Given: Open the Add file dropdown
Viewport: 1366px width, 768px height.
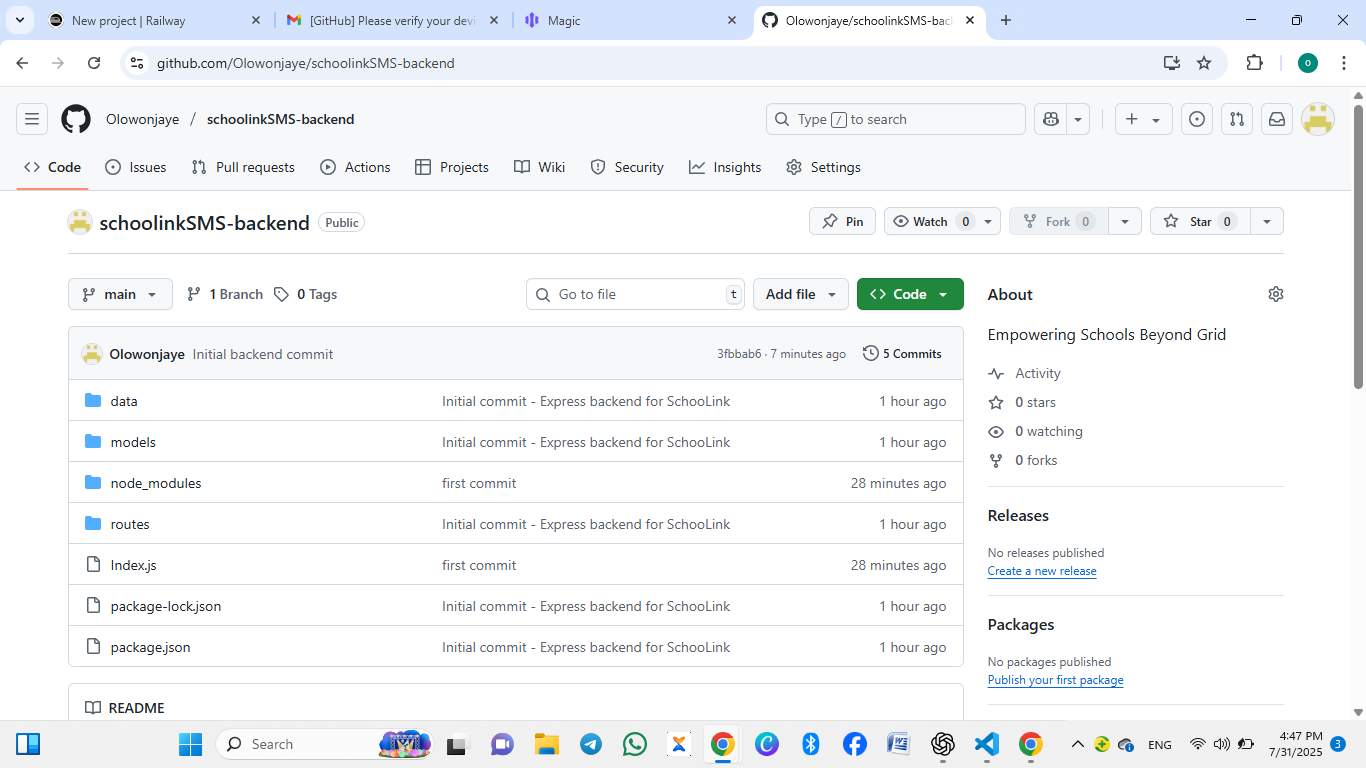Looking at the screenshot, I should tap(801, 294).
